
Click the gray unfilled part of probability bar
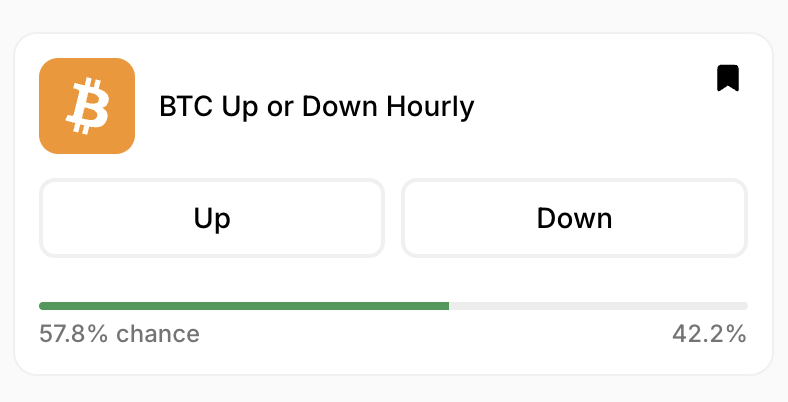[x=599, y=306]
